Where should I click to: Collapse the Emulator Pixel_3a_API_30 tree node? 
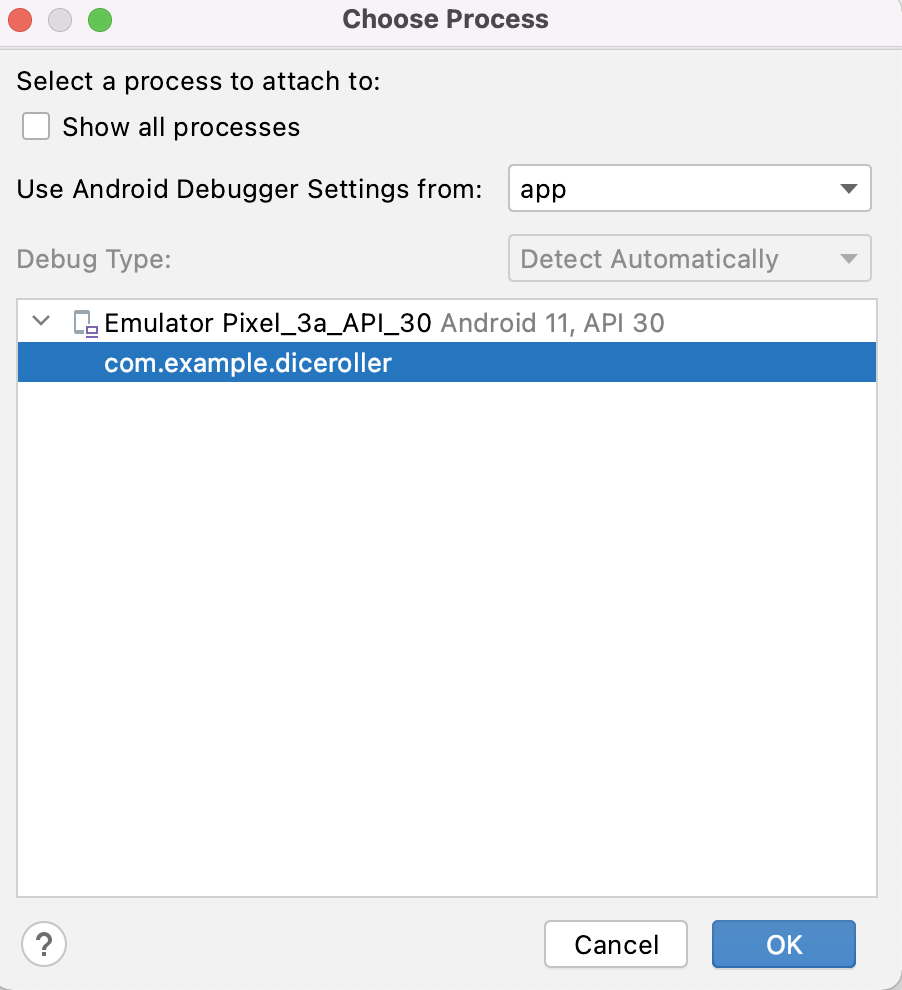tap(41, 322)
